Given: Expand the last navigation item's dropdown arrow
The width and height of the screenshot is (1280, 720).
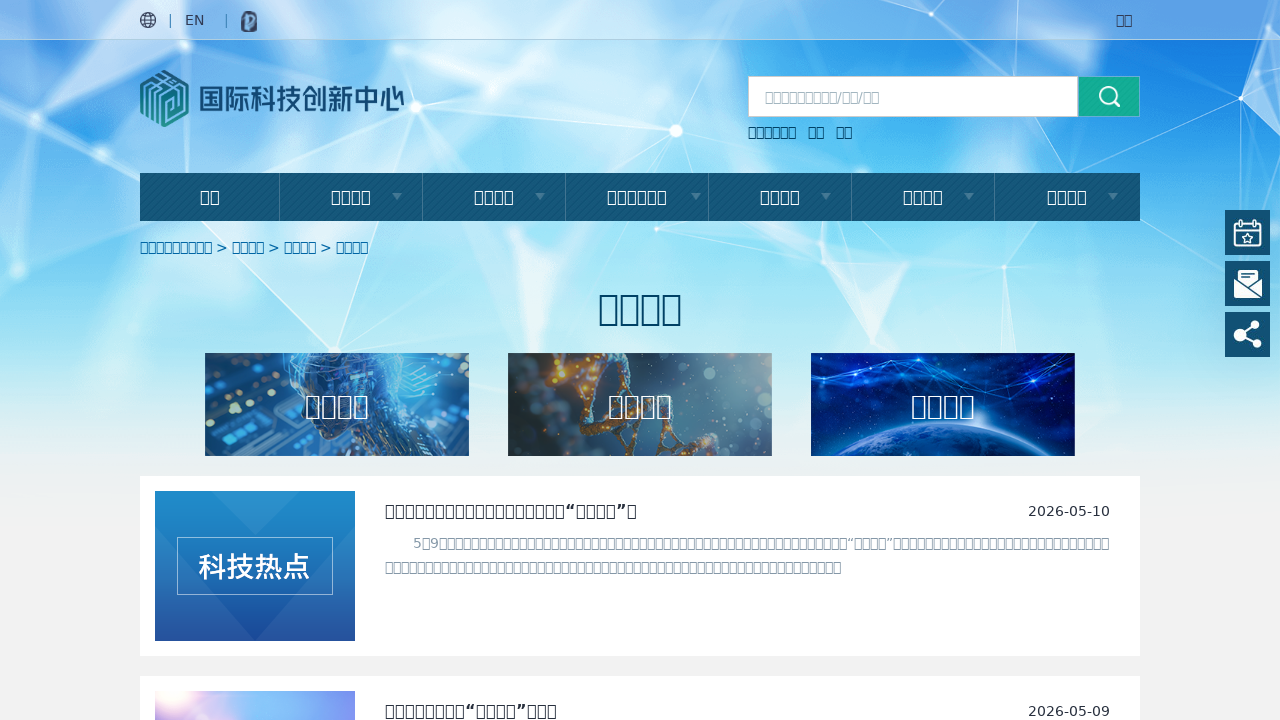Looking at the screenshot, I should 1113,197.
